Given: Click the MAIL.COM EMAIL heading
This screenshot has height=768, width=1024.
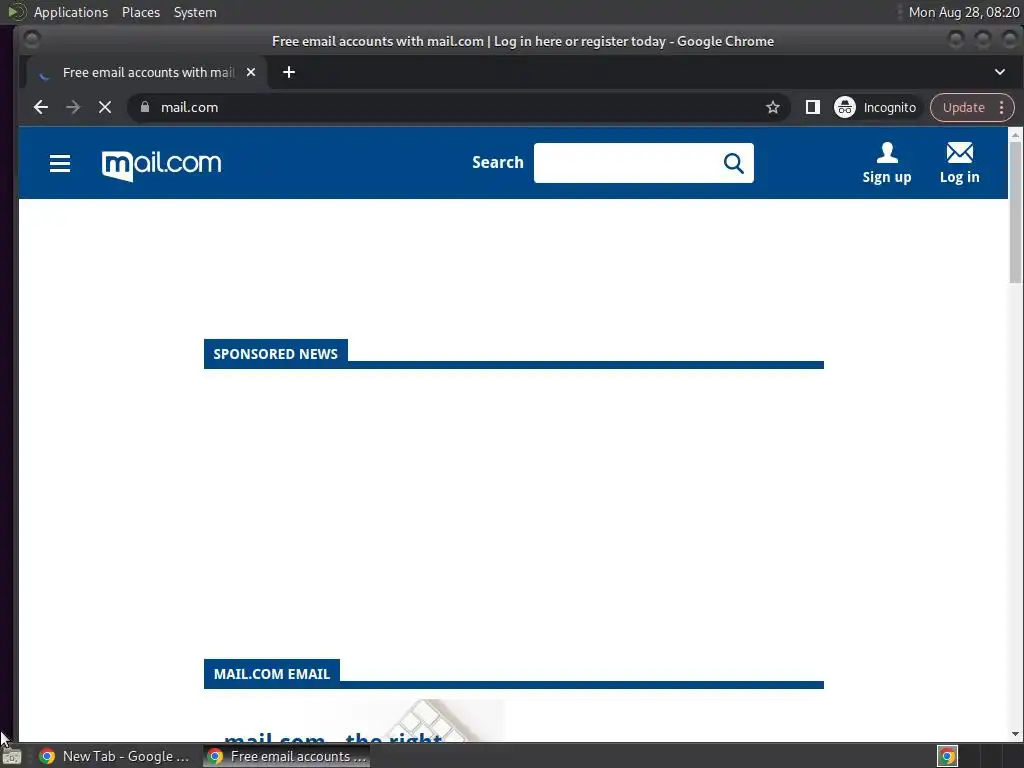Looking at the screenshot, I should [x=272, y=674].
